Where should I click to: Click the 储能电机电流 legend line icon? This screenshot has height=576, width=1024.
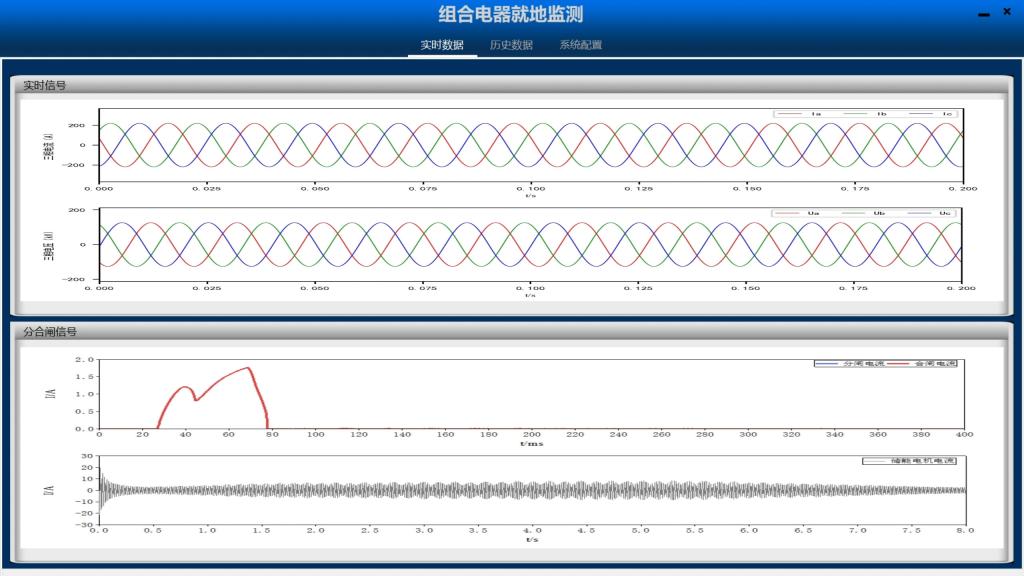click(875, 460)
